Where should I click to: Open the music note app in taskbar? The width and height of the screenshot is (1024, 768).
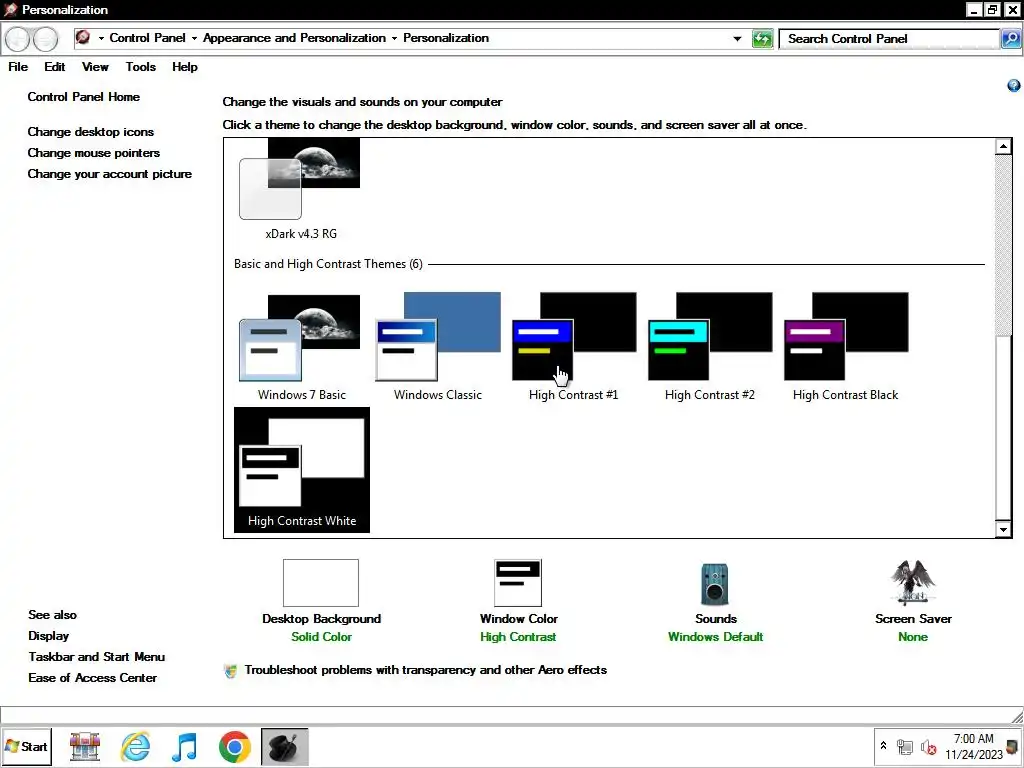(x=185, y=746)
